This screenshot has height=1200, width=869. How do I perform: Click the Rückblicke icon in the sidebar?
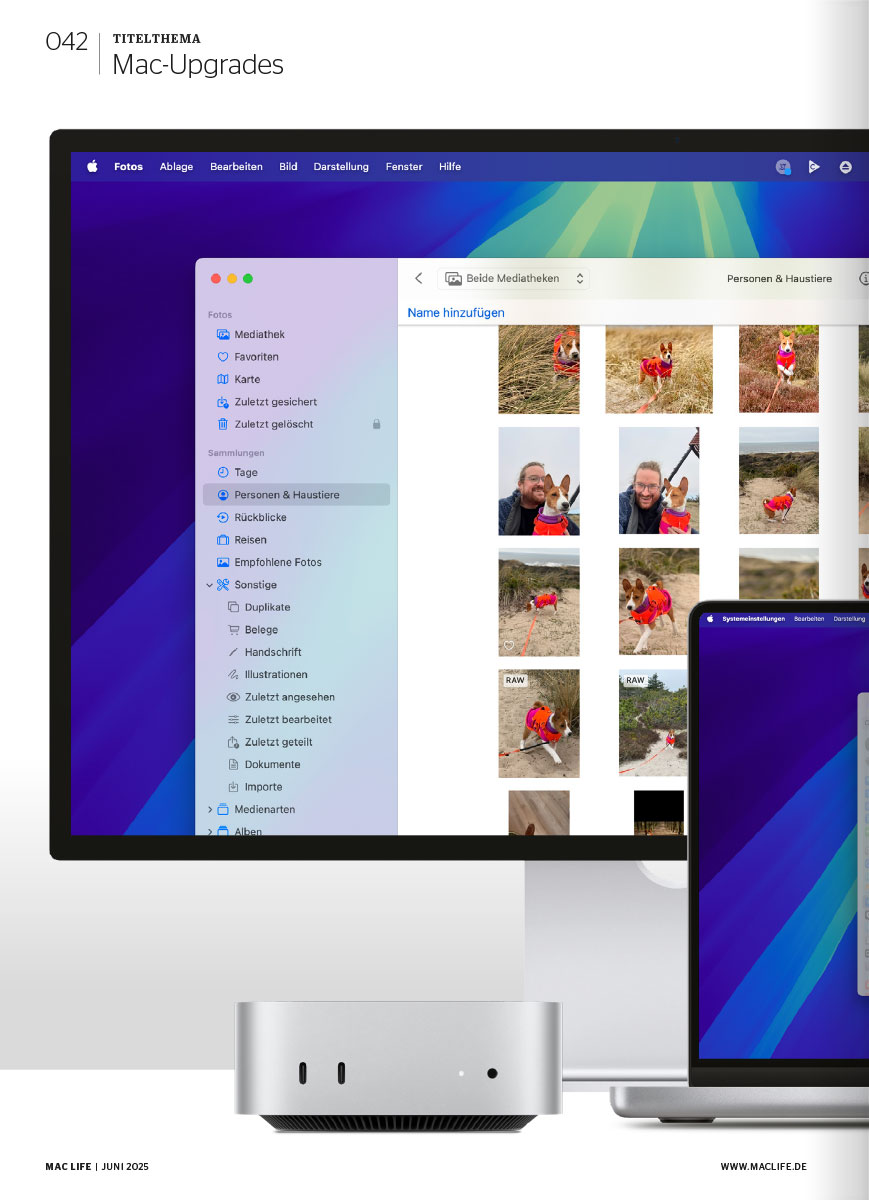(223, 517)
